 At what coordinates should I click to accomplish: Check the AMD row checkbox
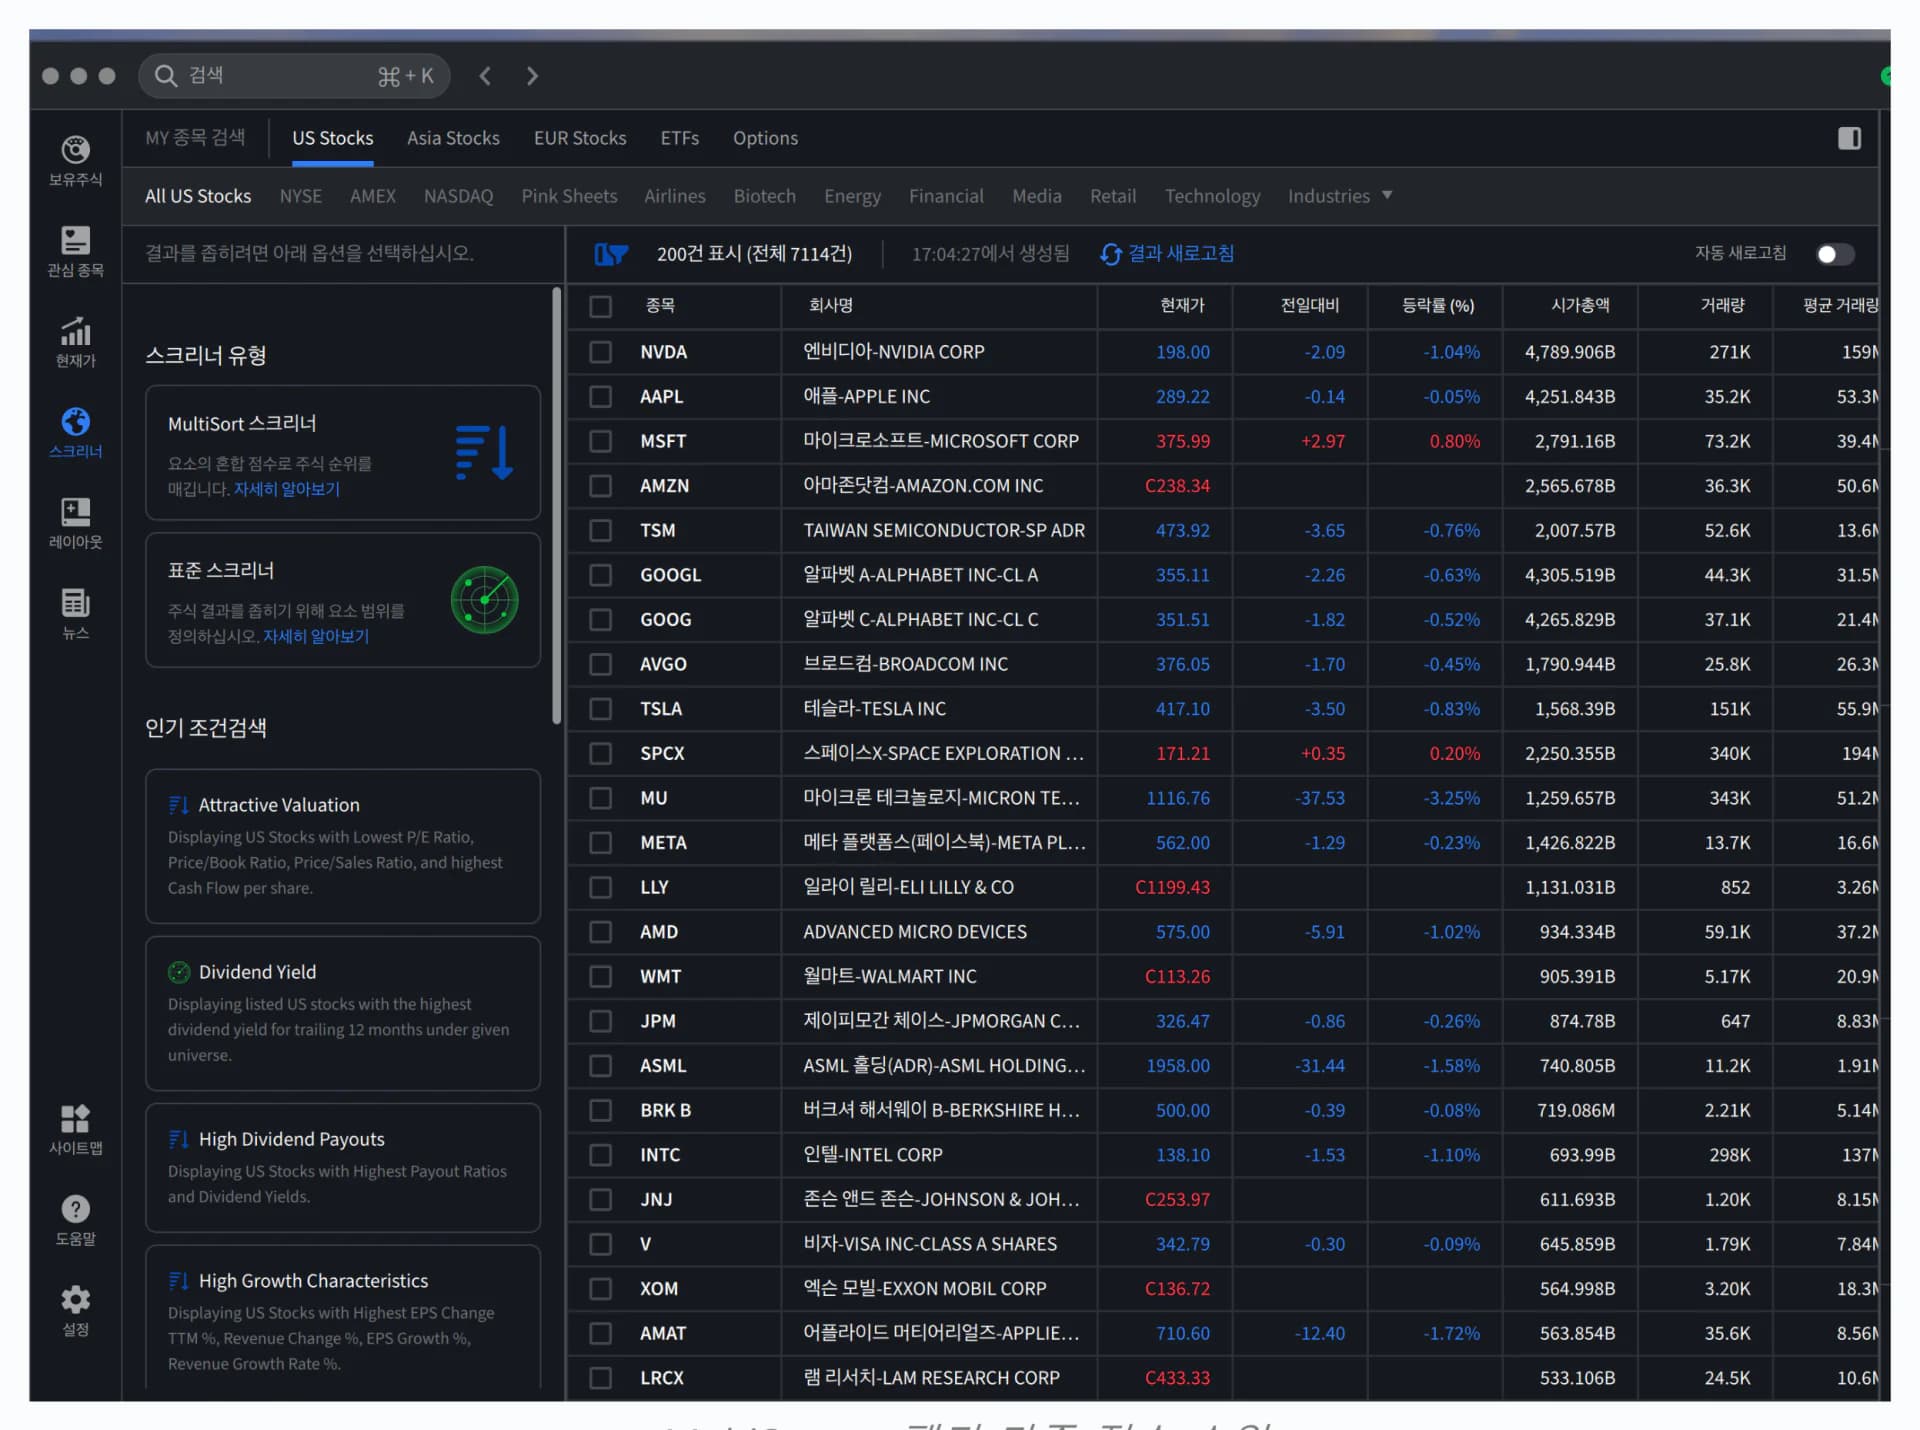click(600, 932)
